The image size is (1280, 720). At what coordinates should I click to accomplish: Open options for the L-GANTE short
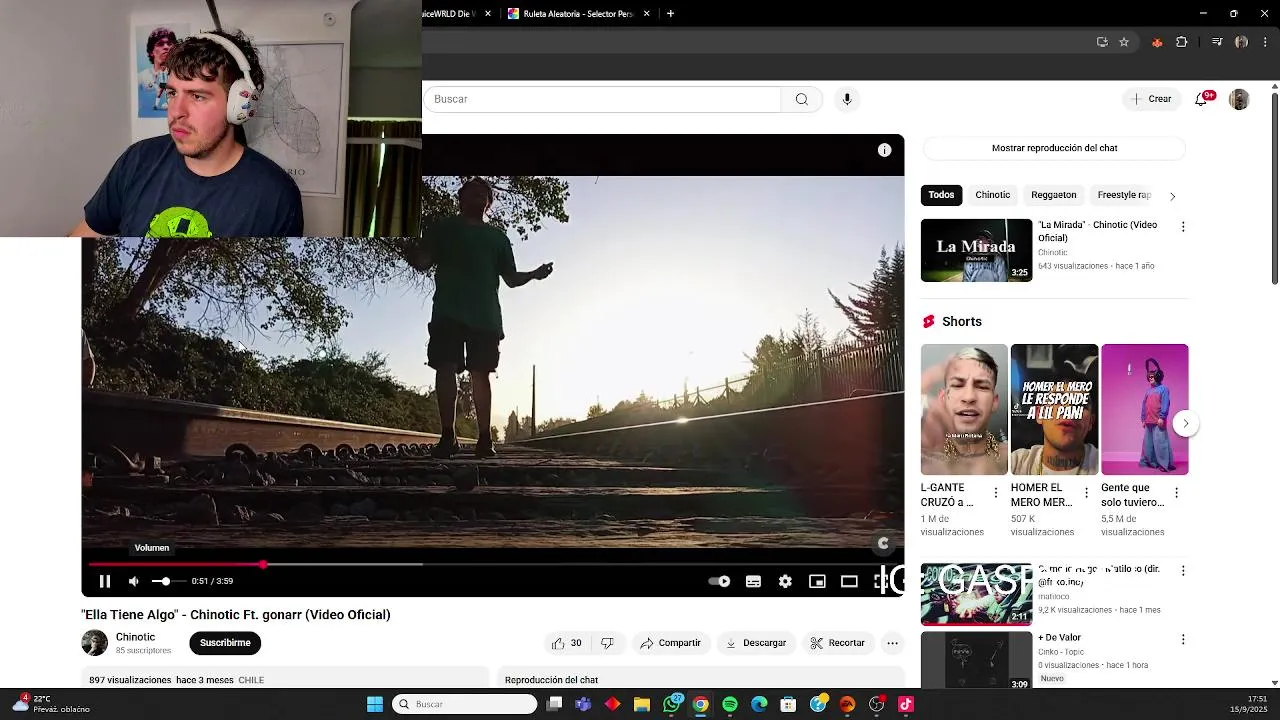995,493
